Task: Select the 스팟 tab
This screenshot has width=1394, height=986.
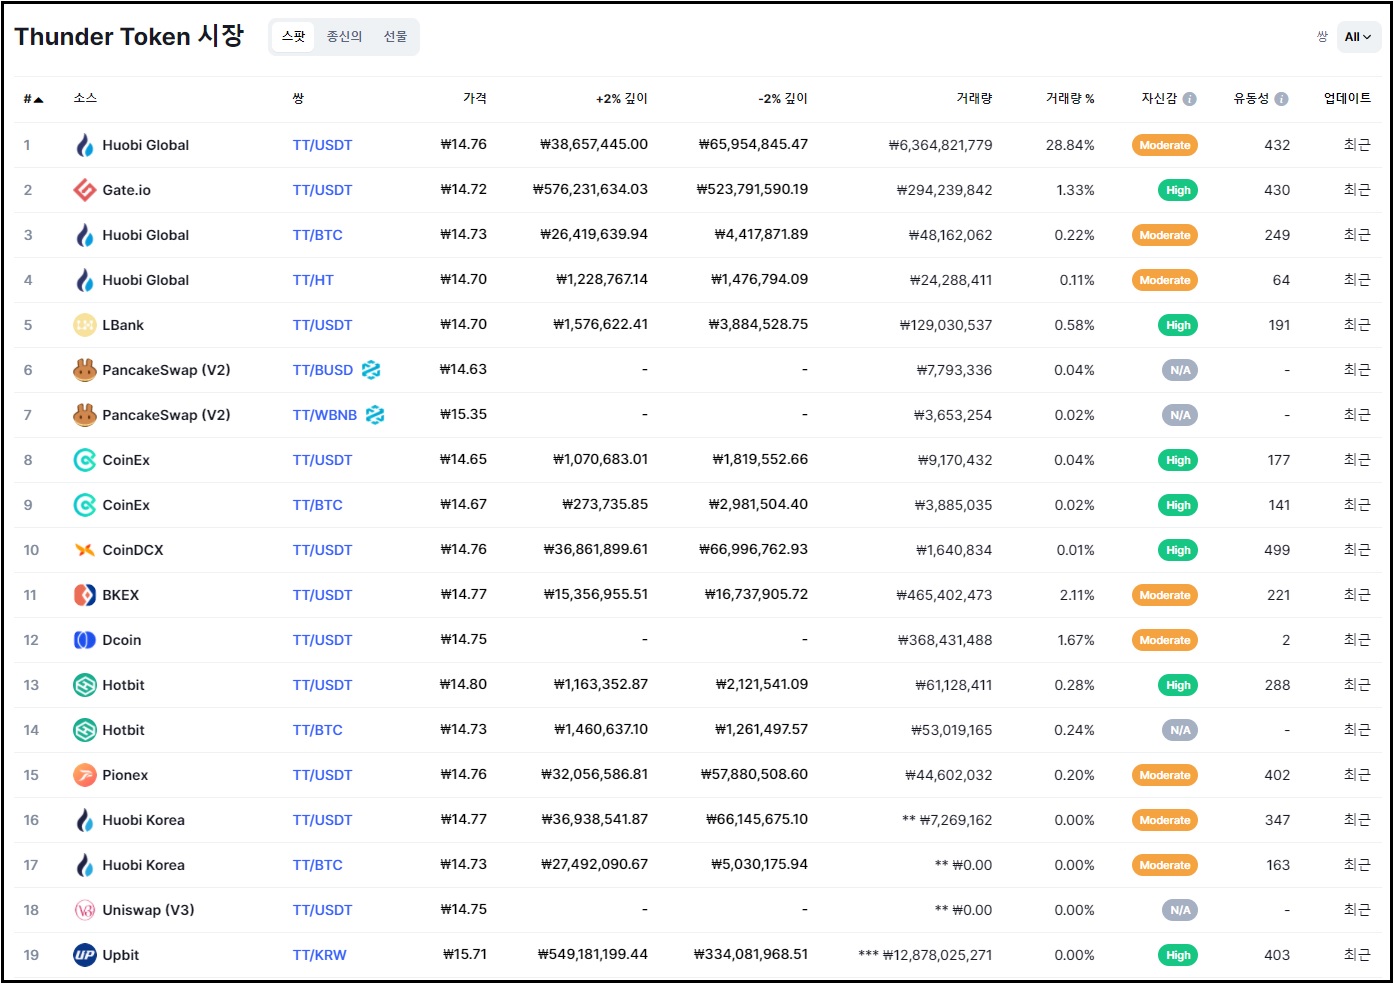Action: click(x=293, y=36)
